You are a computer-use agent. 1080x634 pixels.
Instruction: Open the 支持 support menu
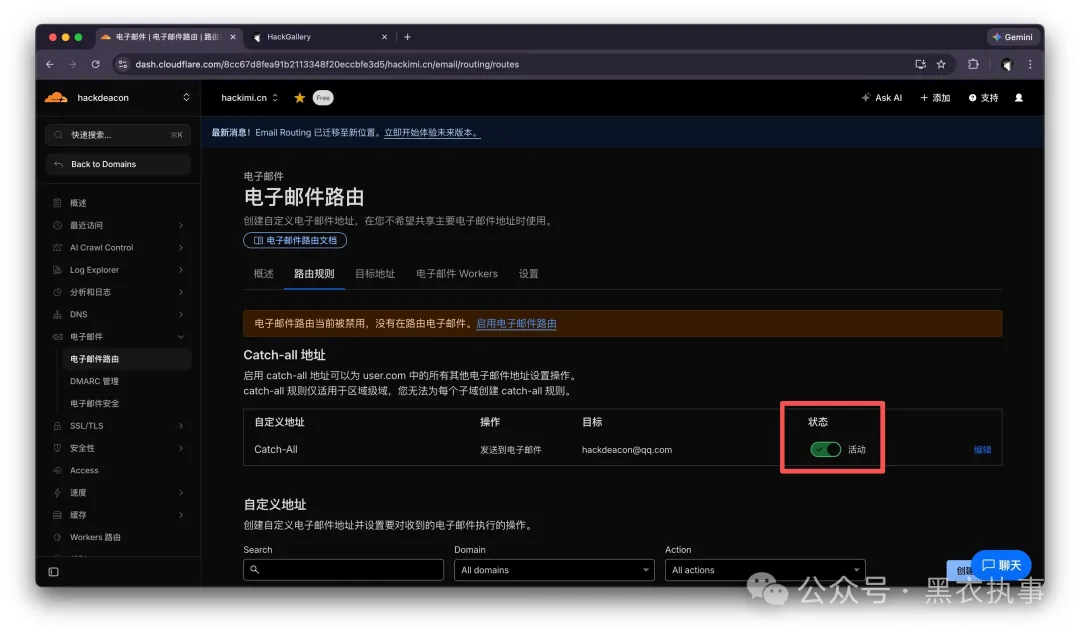983,98
